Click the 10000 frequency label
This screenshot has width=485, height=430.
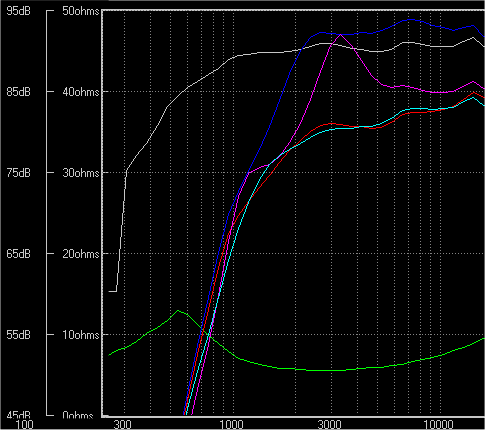point(438,425)
